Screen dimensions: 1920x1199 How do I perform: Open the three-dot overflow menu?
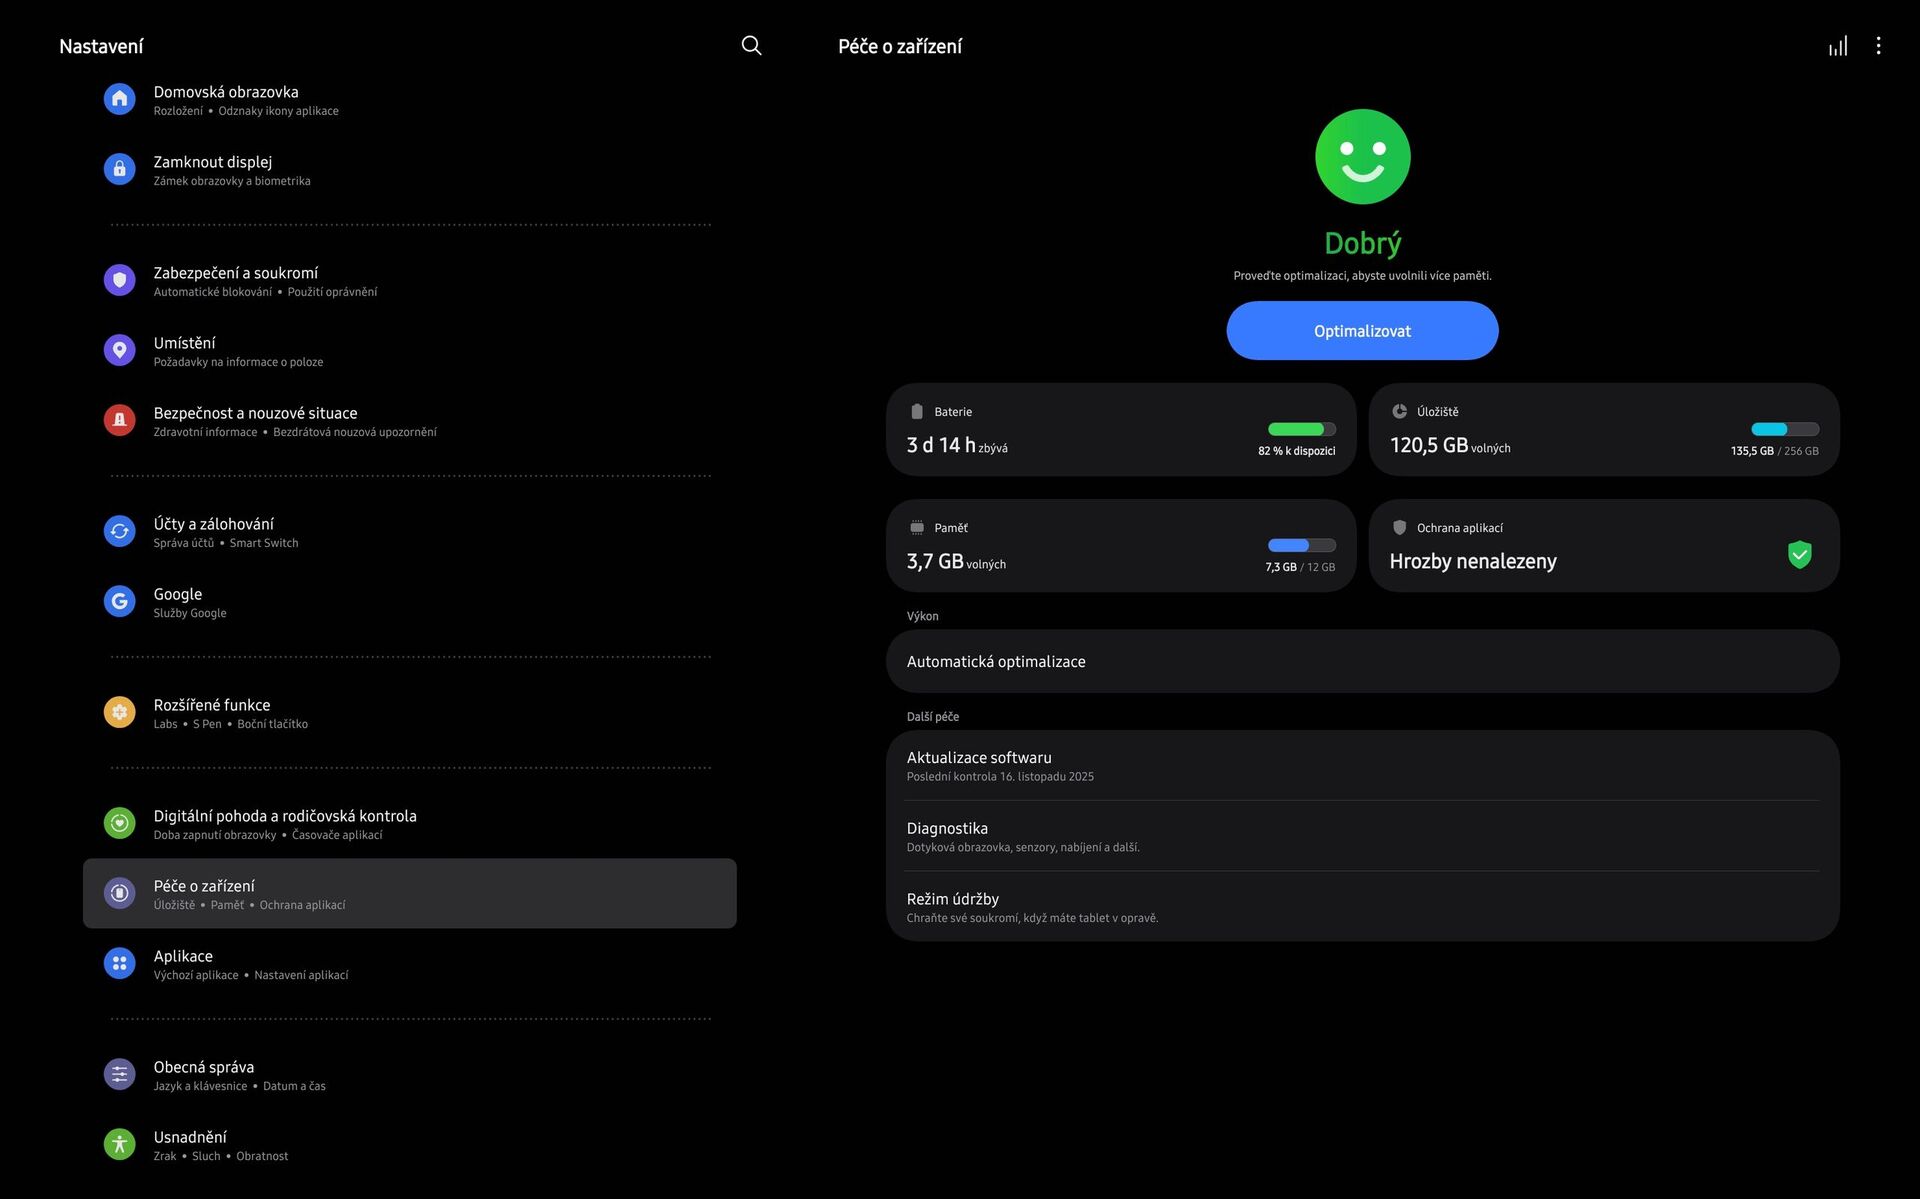[1878, 46]
